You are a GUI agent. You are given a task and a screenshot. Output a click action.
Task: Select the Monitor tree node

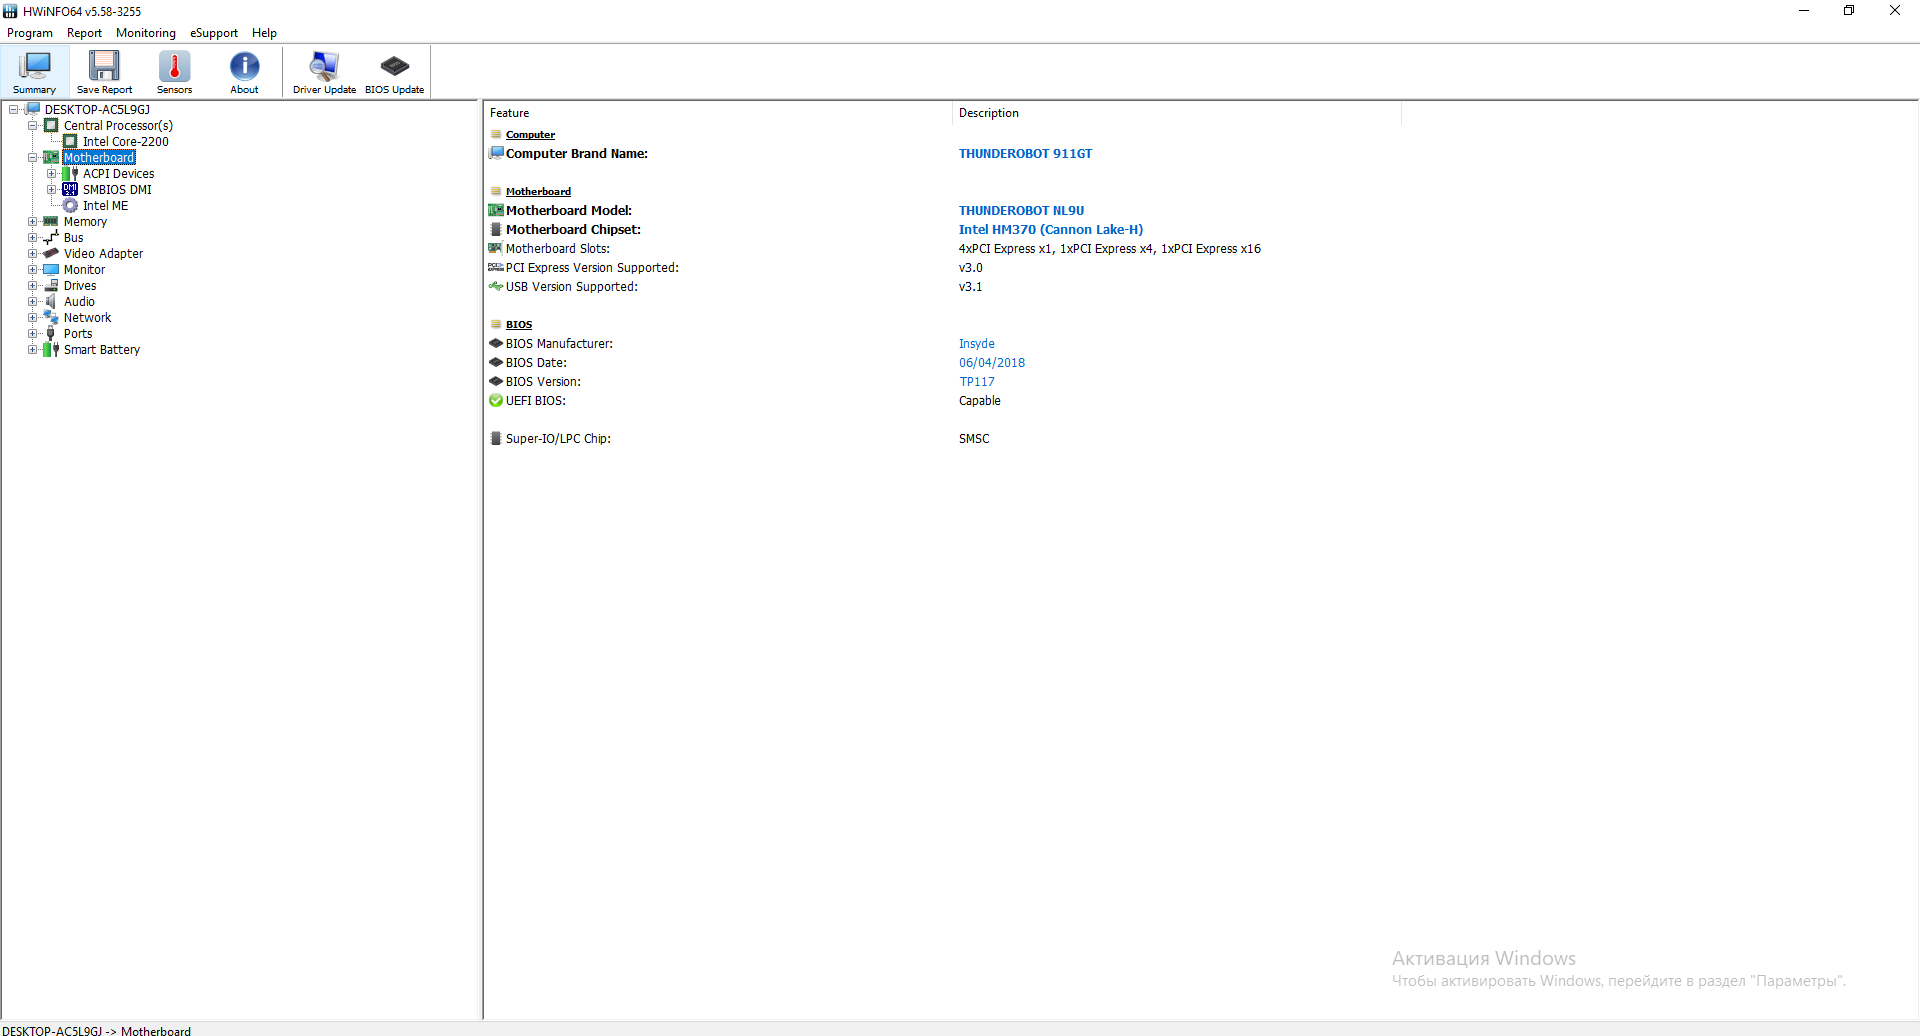click(x=84, y=270)
